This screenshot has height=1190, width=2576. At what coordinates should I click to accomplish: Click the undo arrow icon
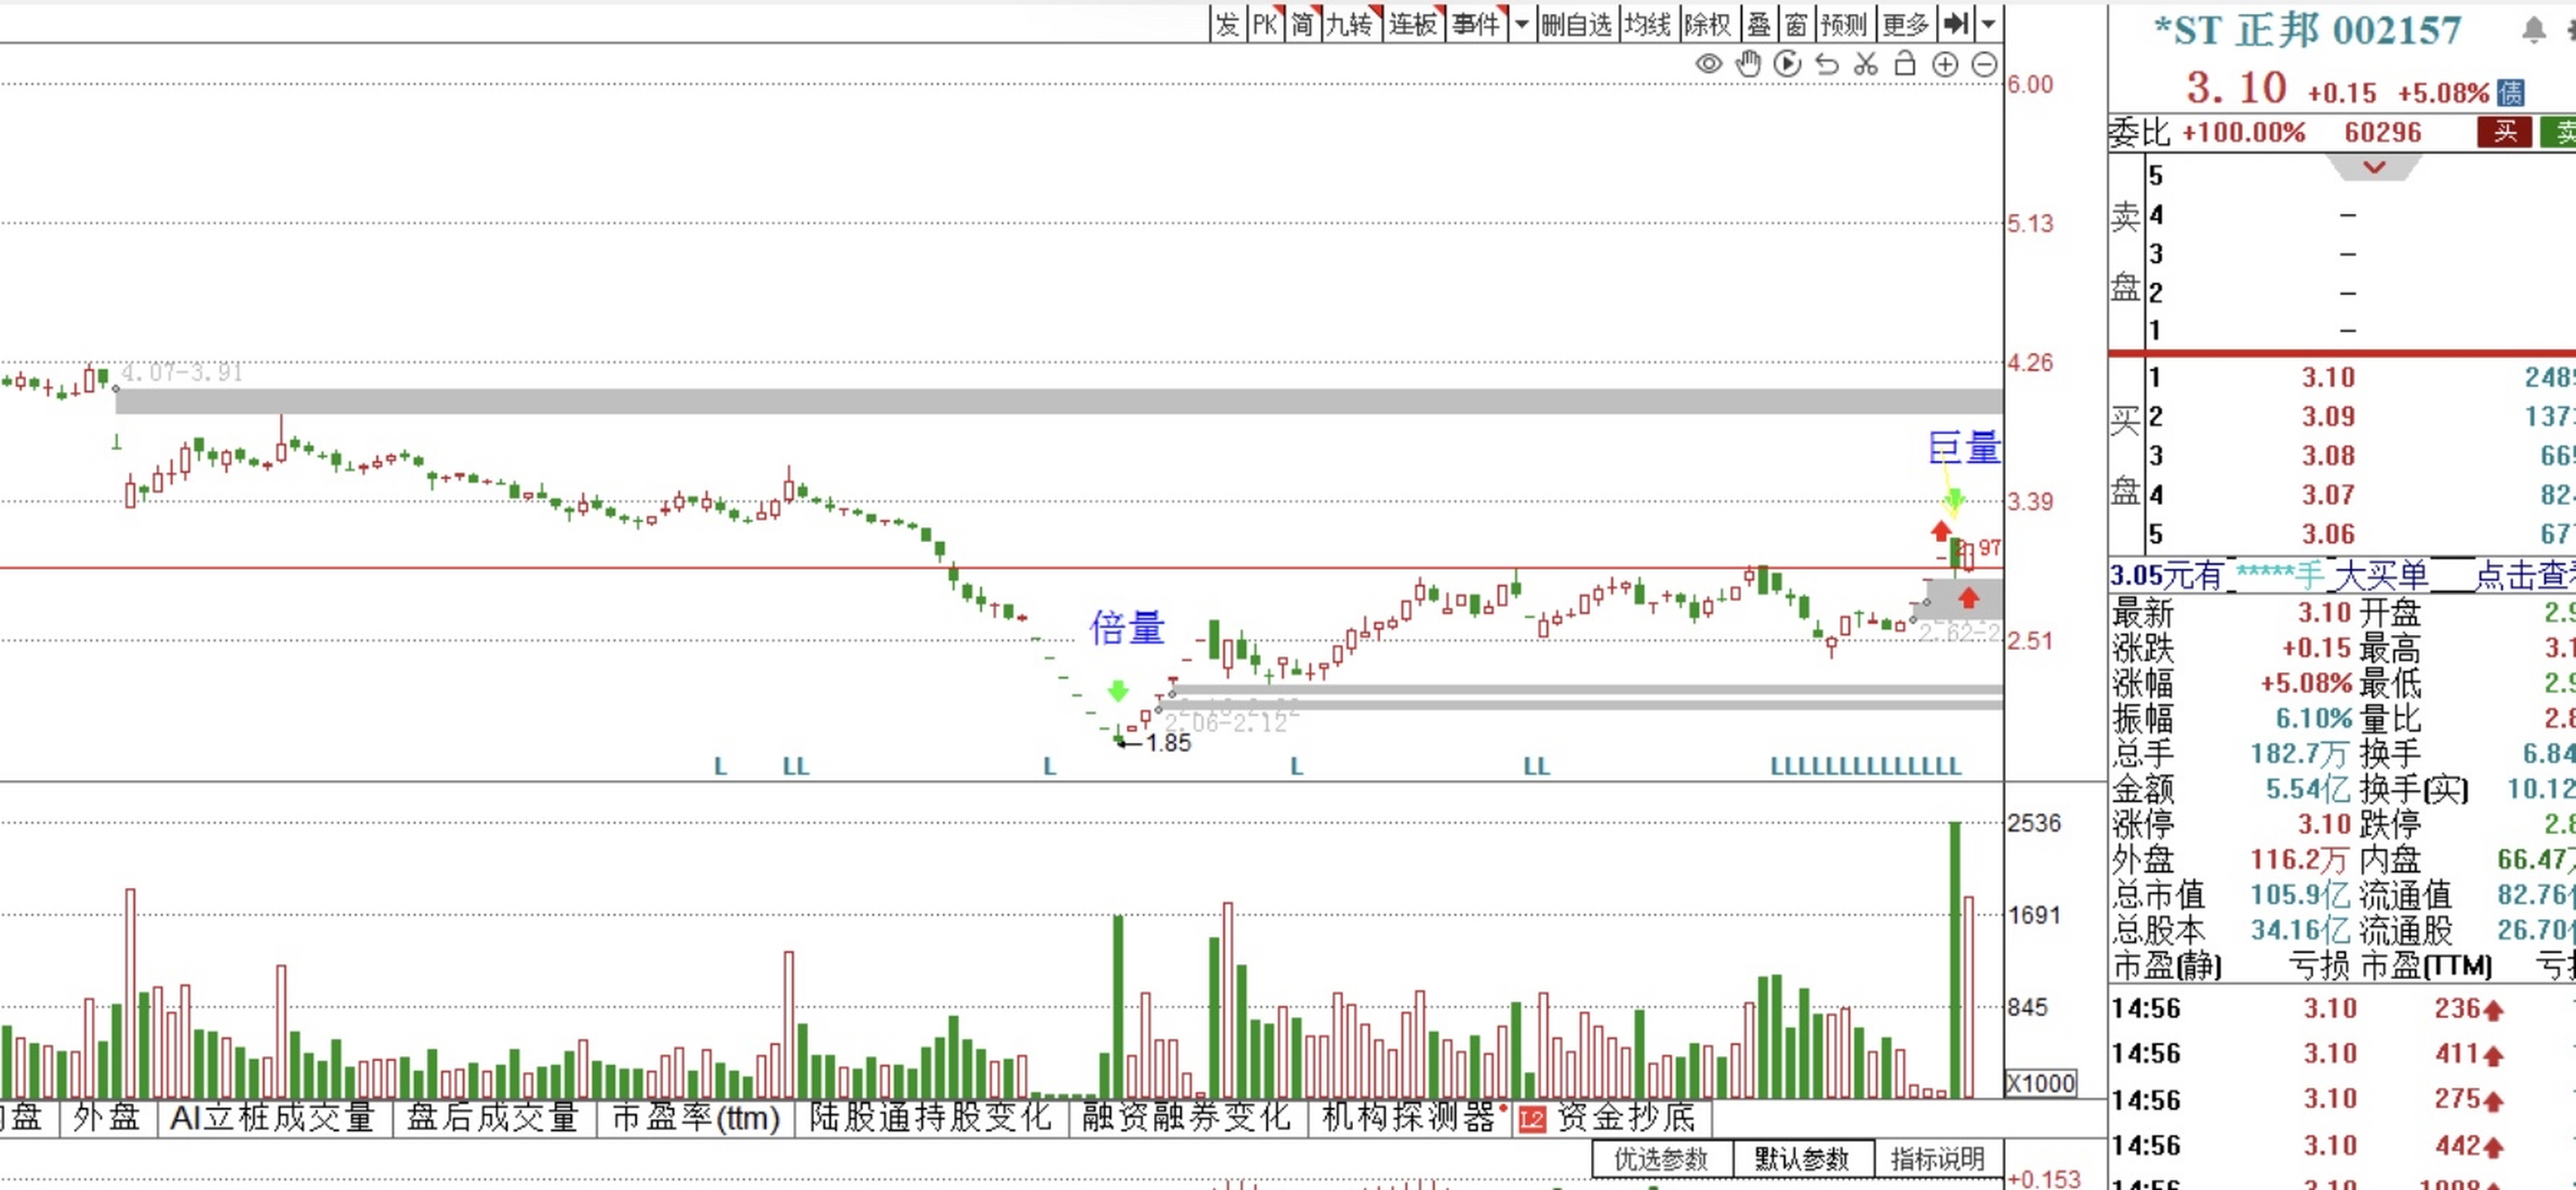pyautogui.click(x=1827, y=65)
